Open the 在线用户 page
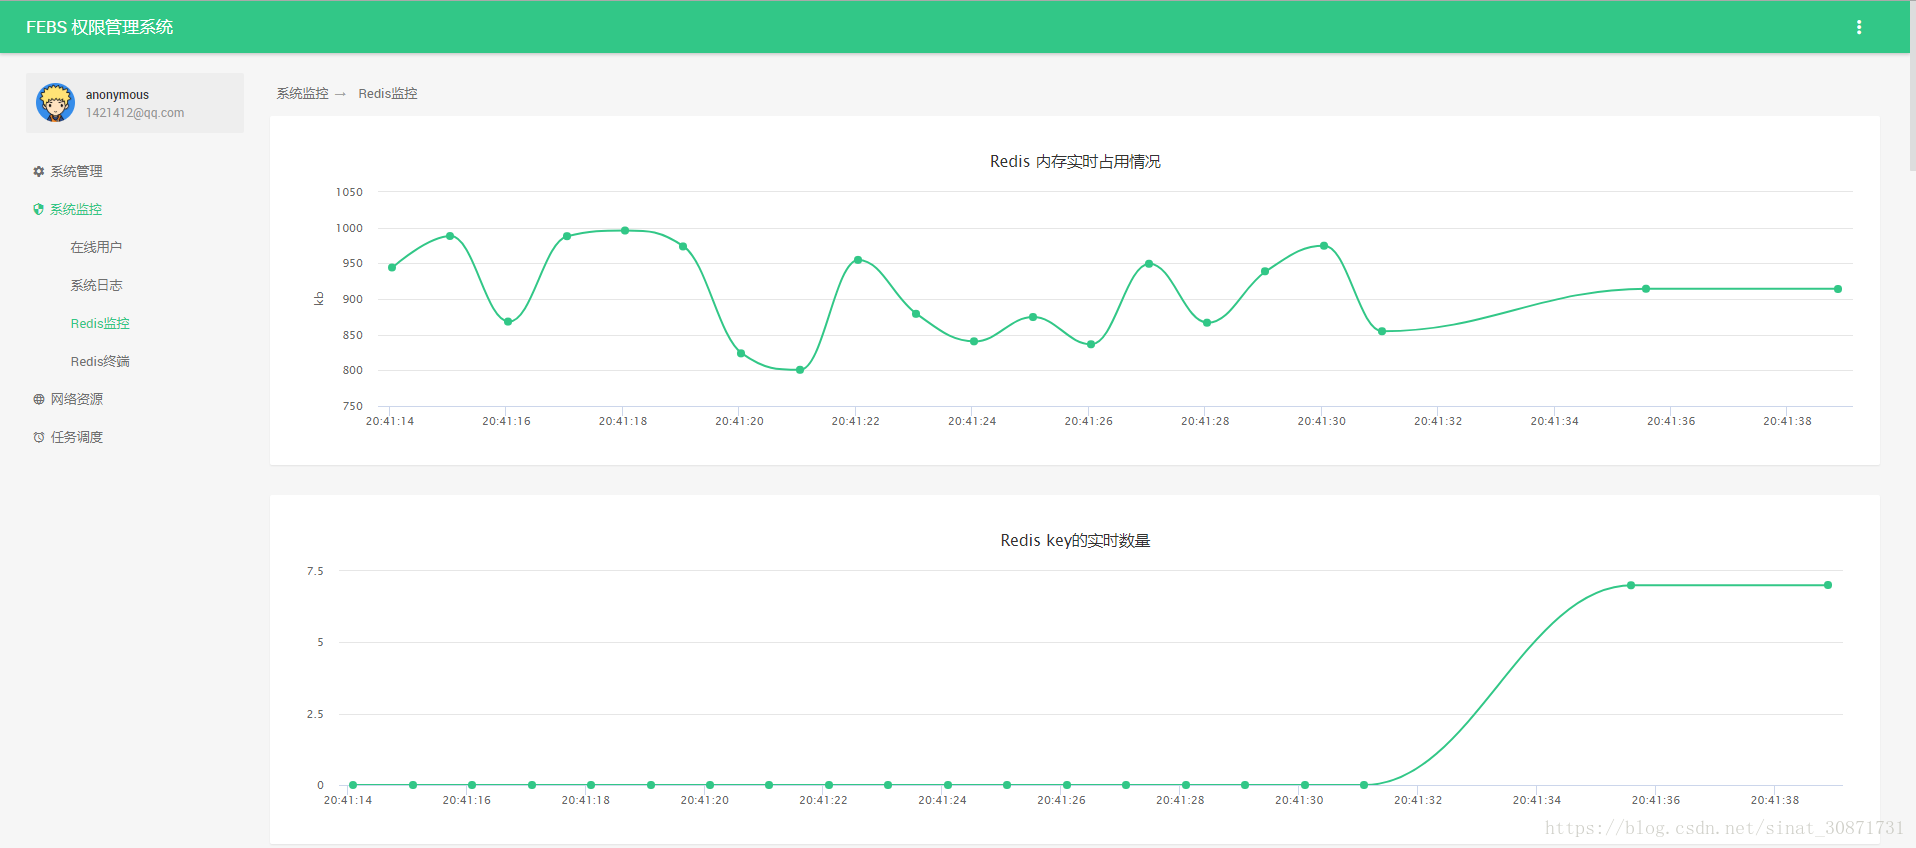 click(96, 247)
